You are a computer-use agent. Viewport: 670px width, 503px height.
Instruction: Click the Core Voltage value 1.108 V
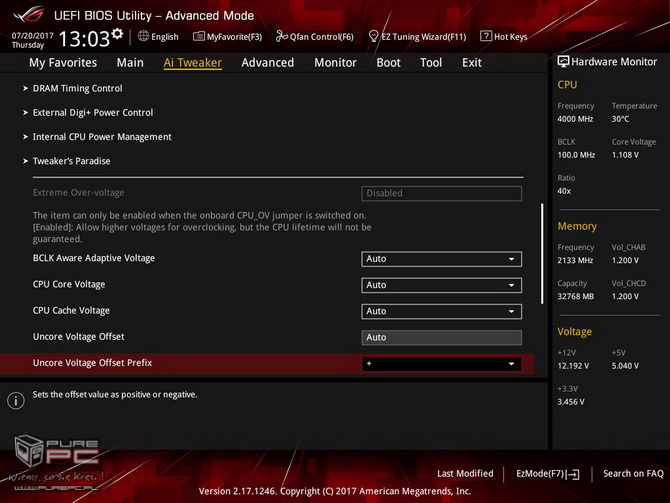point(625,155)
